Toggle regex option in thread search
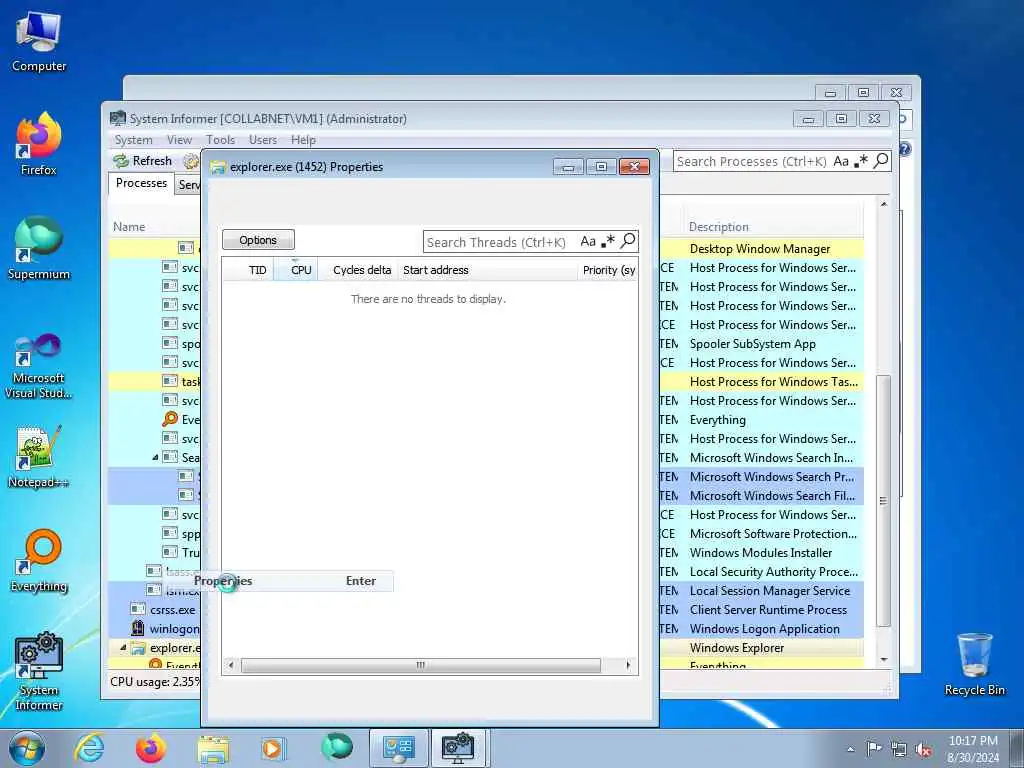 point(608,241)
